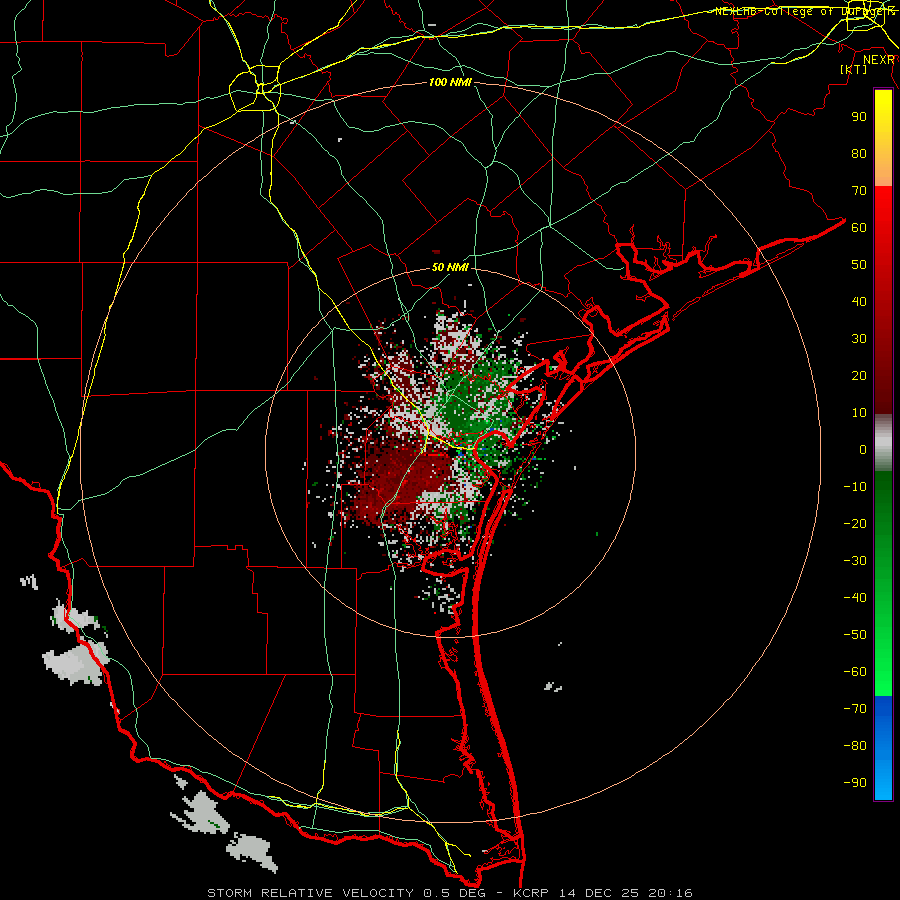Image resolution: width=900 pixels, height=900 pixels.
Task: Select the "-40" value on the velocity scale
Action: 855,598
